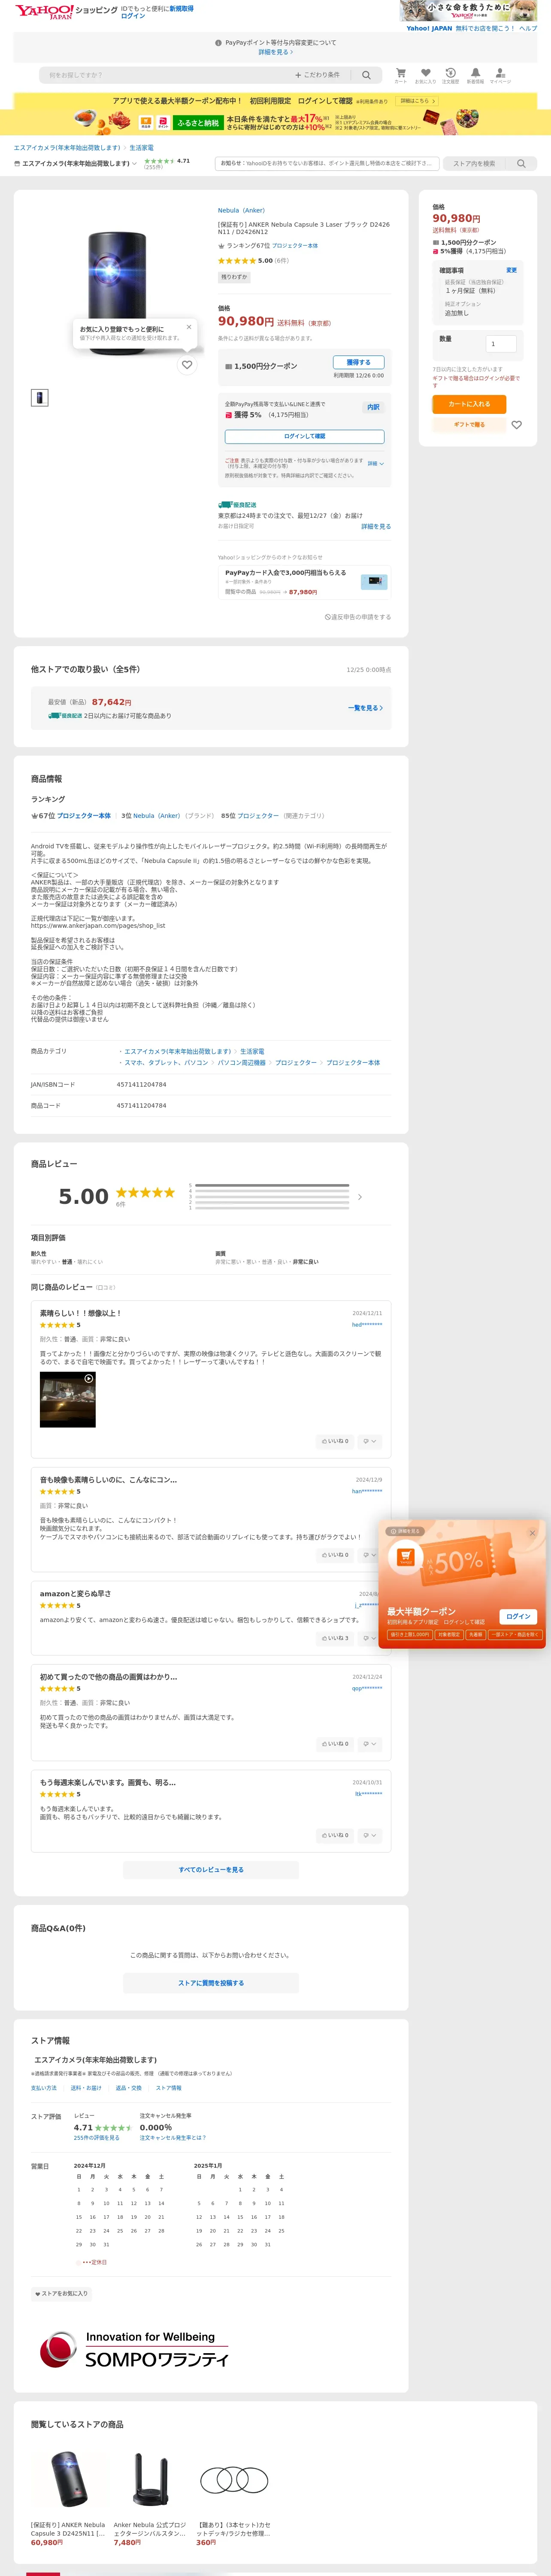Expand flag dropdown on もう毎週末 review

click(370, 1835)
